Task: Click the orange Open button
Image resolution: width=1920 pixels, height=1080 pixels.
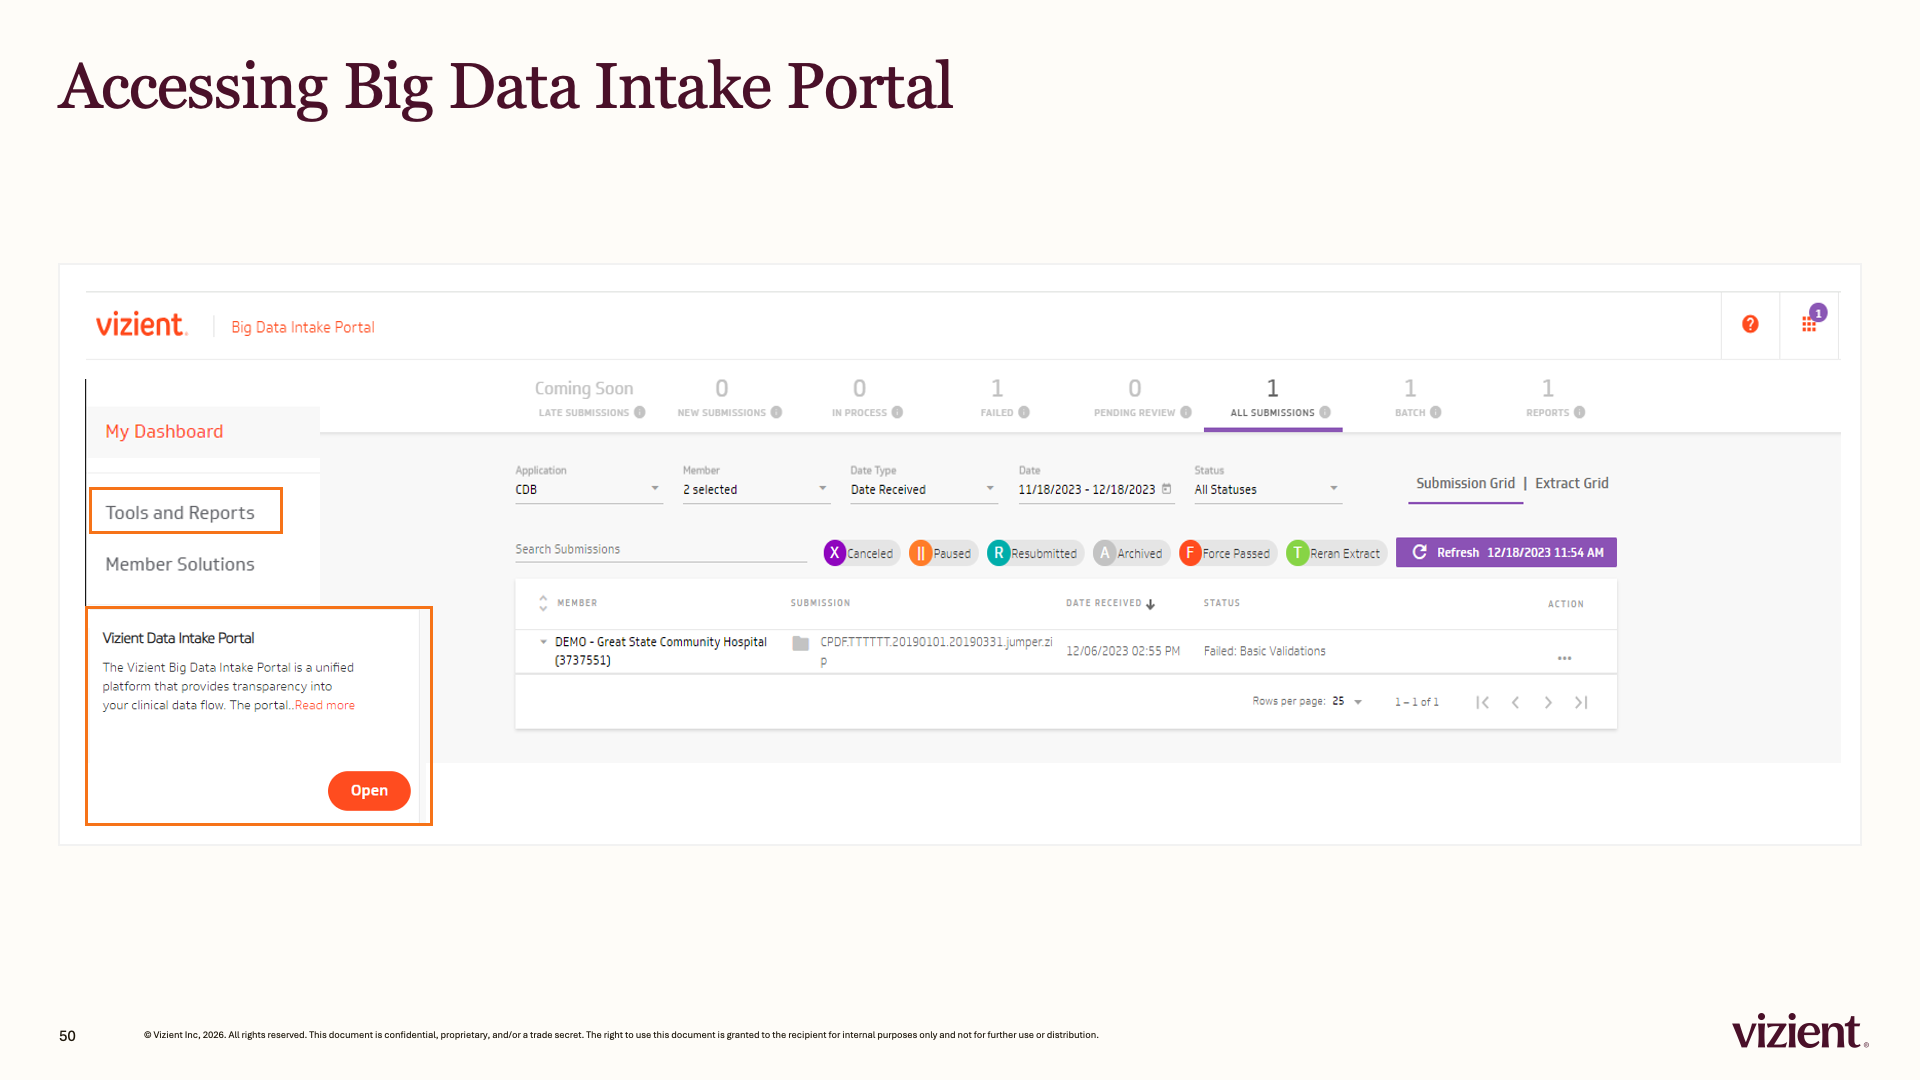Action: pyautogui.click(x=369, y=791)
